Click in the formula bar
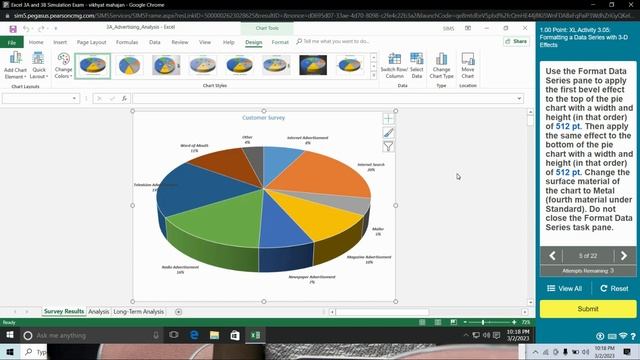640x360 pixels. (324, 98)
